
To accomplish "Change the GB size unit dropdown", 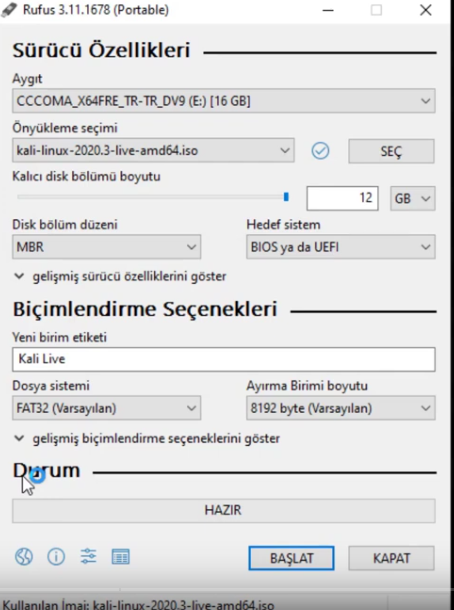I will click(412, 198).
